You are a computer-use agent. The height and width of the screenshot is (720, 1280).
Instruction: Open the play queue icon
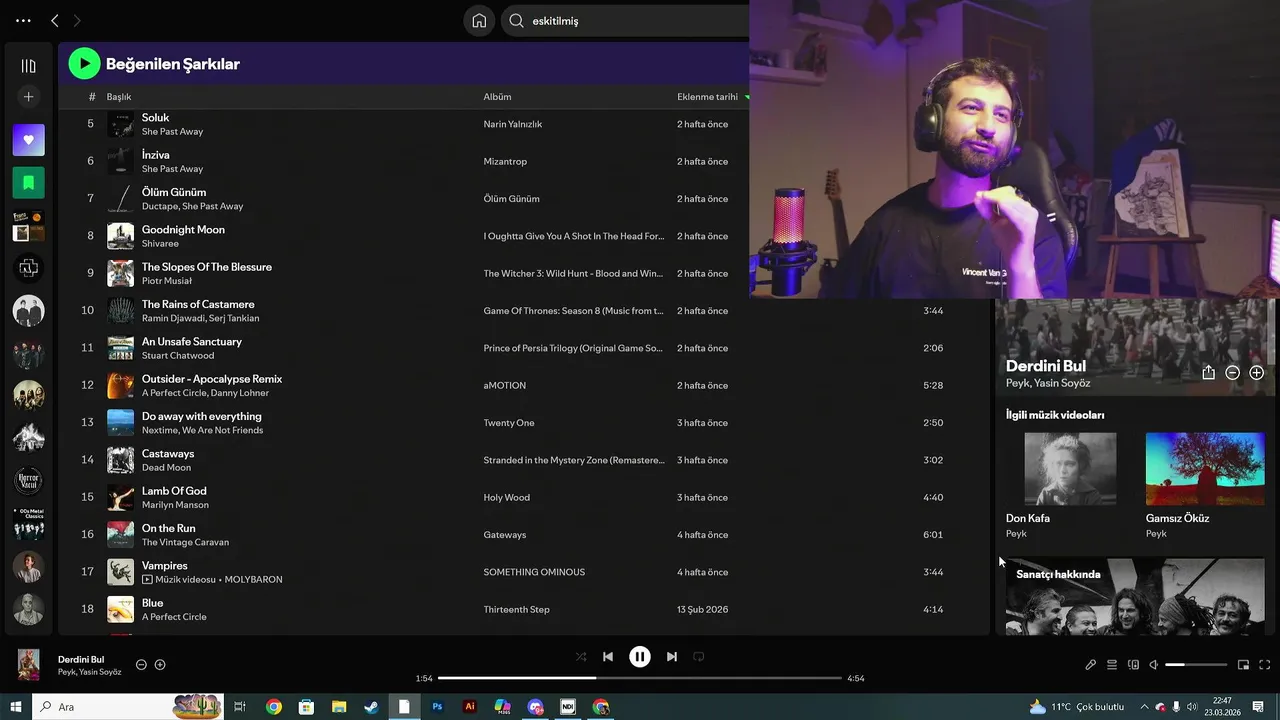(1112, 665)
